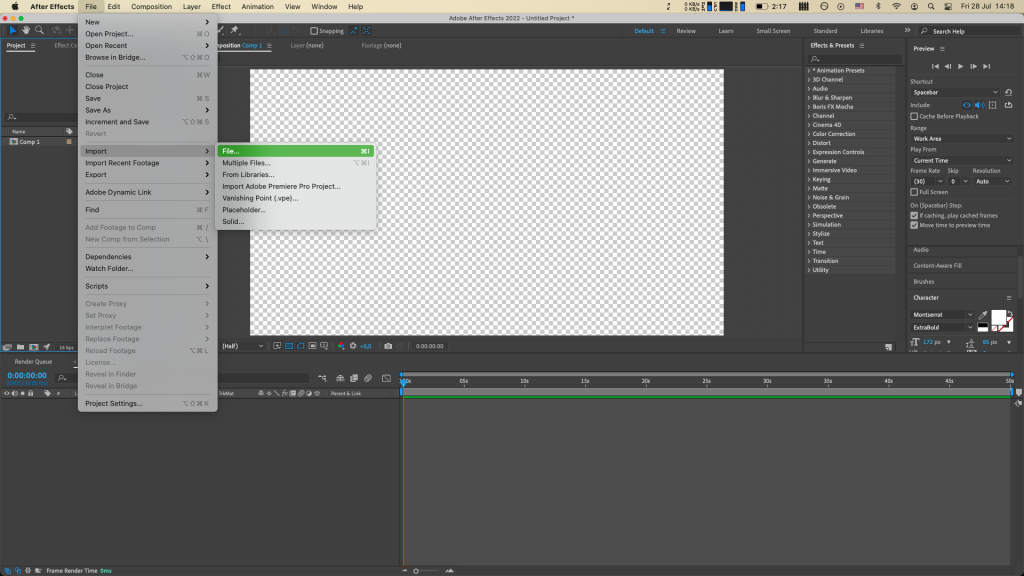Screen dimensions: 1024x576
Task: Open the Resolution dropdown set to Auto
Action: (991, 181)
